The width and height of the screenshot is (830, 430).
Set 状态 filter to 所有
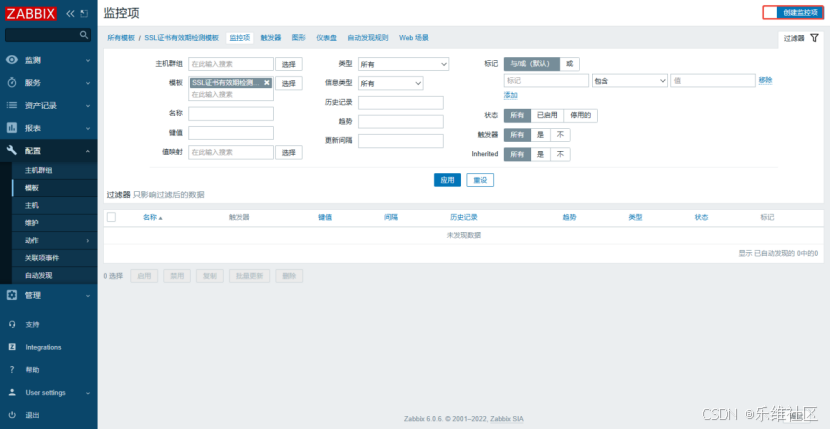coord(517,115)
